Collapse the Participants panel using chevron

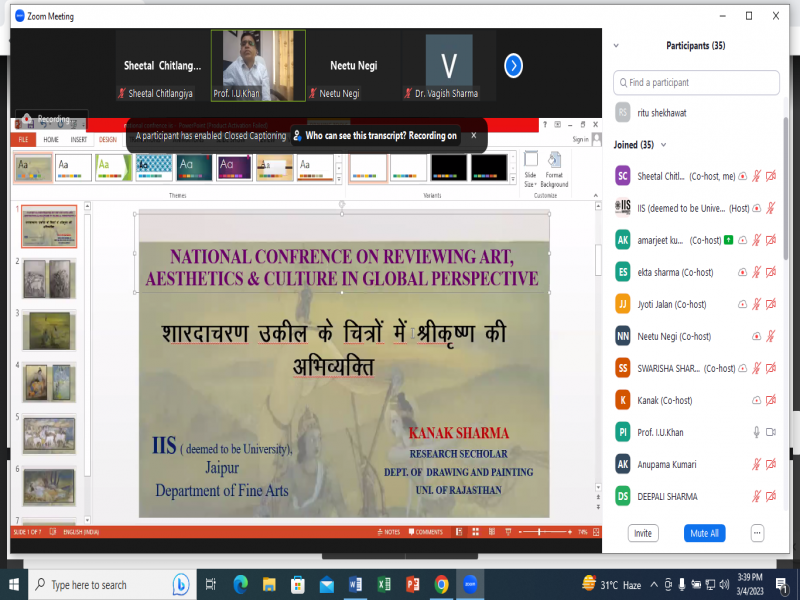(616, 46)
